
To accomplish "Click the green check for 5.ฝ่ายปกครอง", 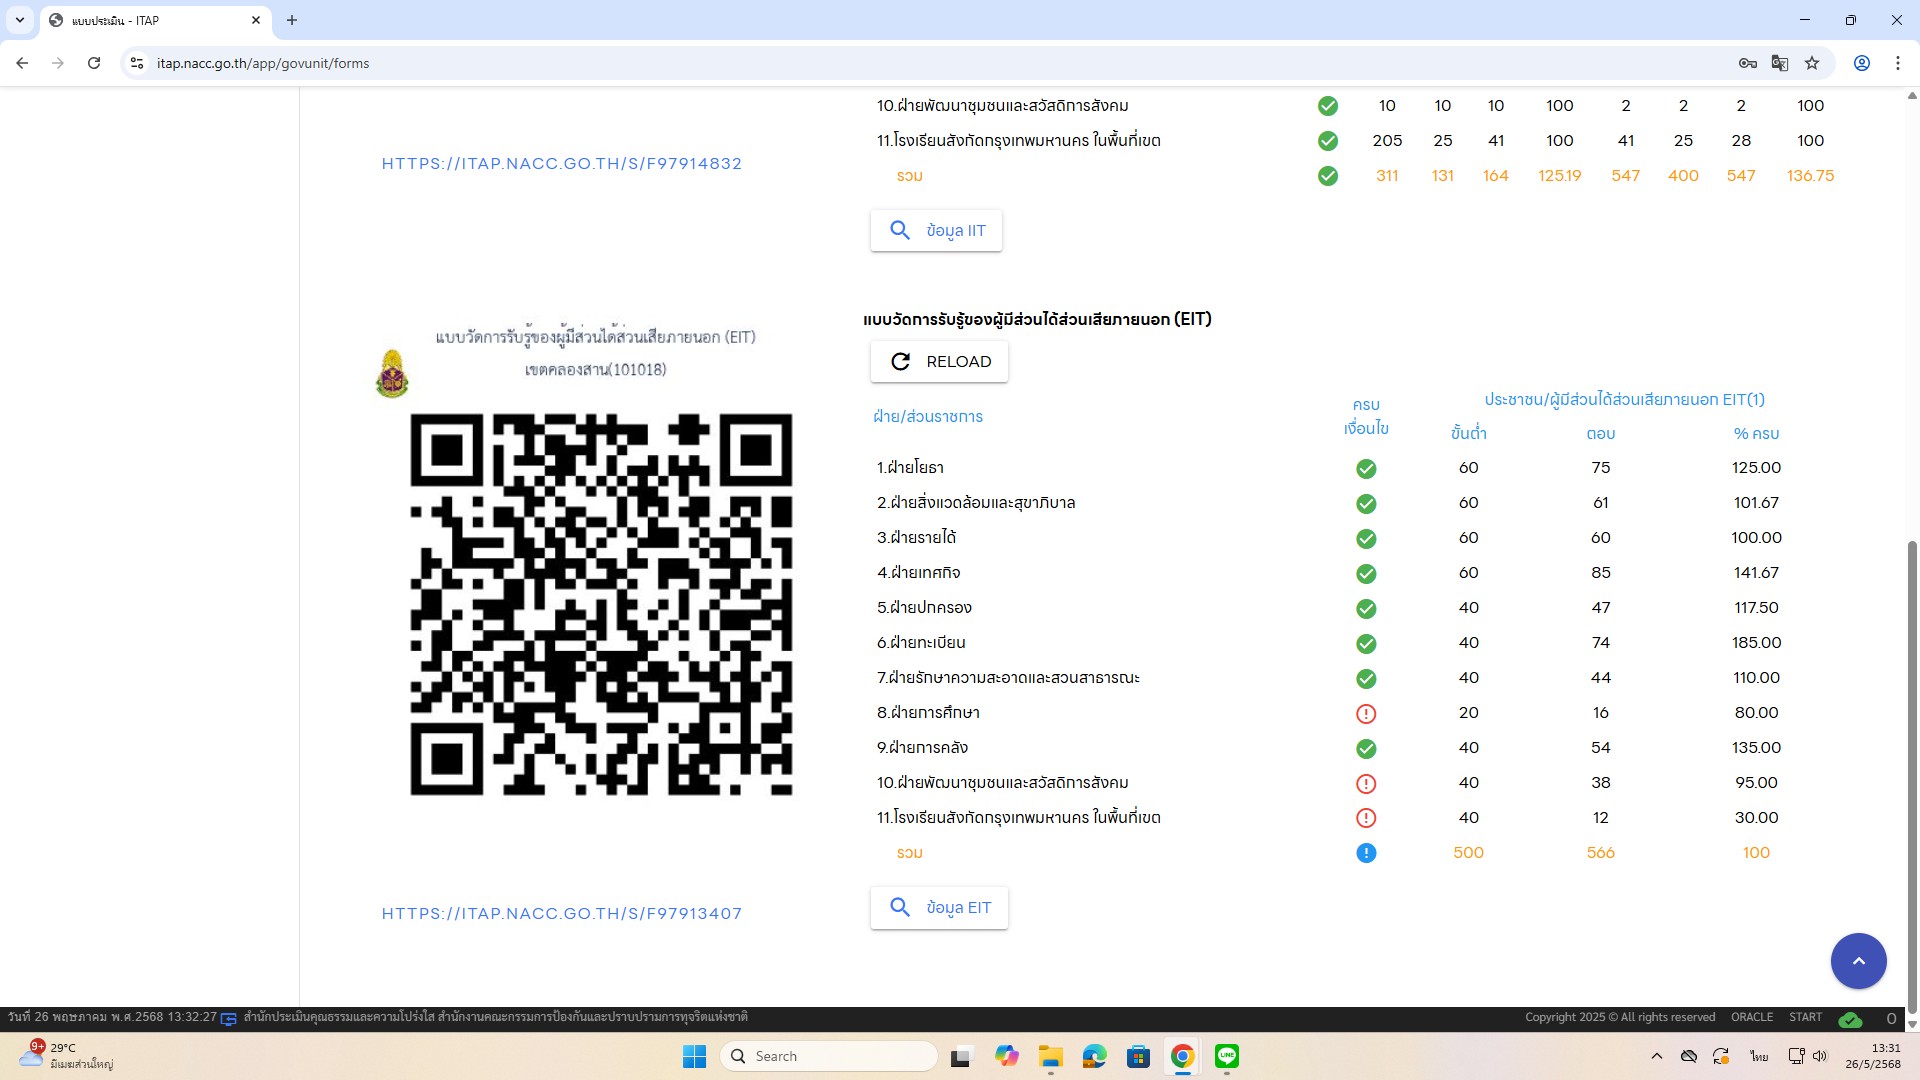I will click(1366, 609).
